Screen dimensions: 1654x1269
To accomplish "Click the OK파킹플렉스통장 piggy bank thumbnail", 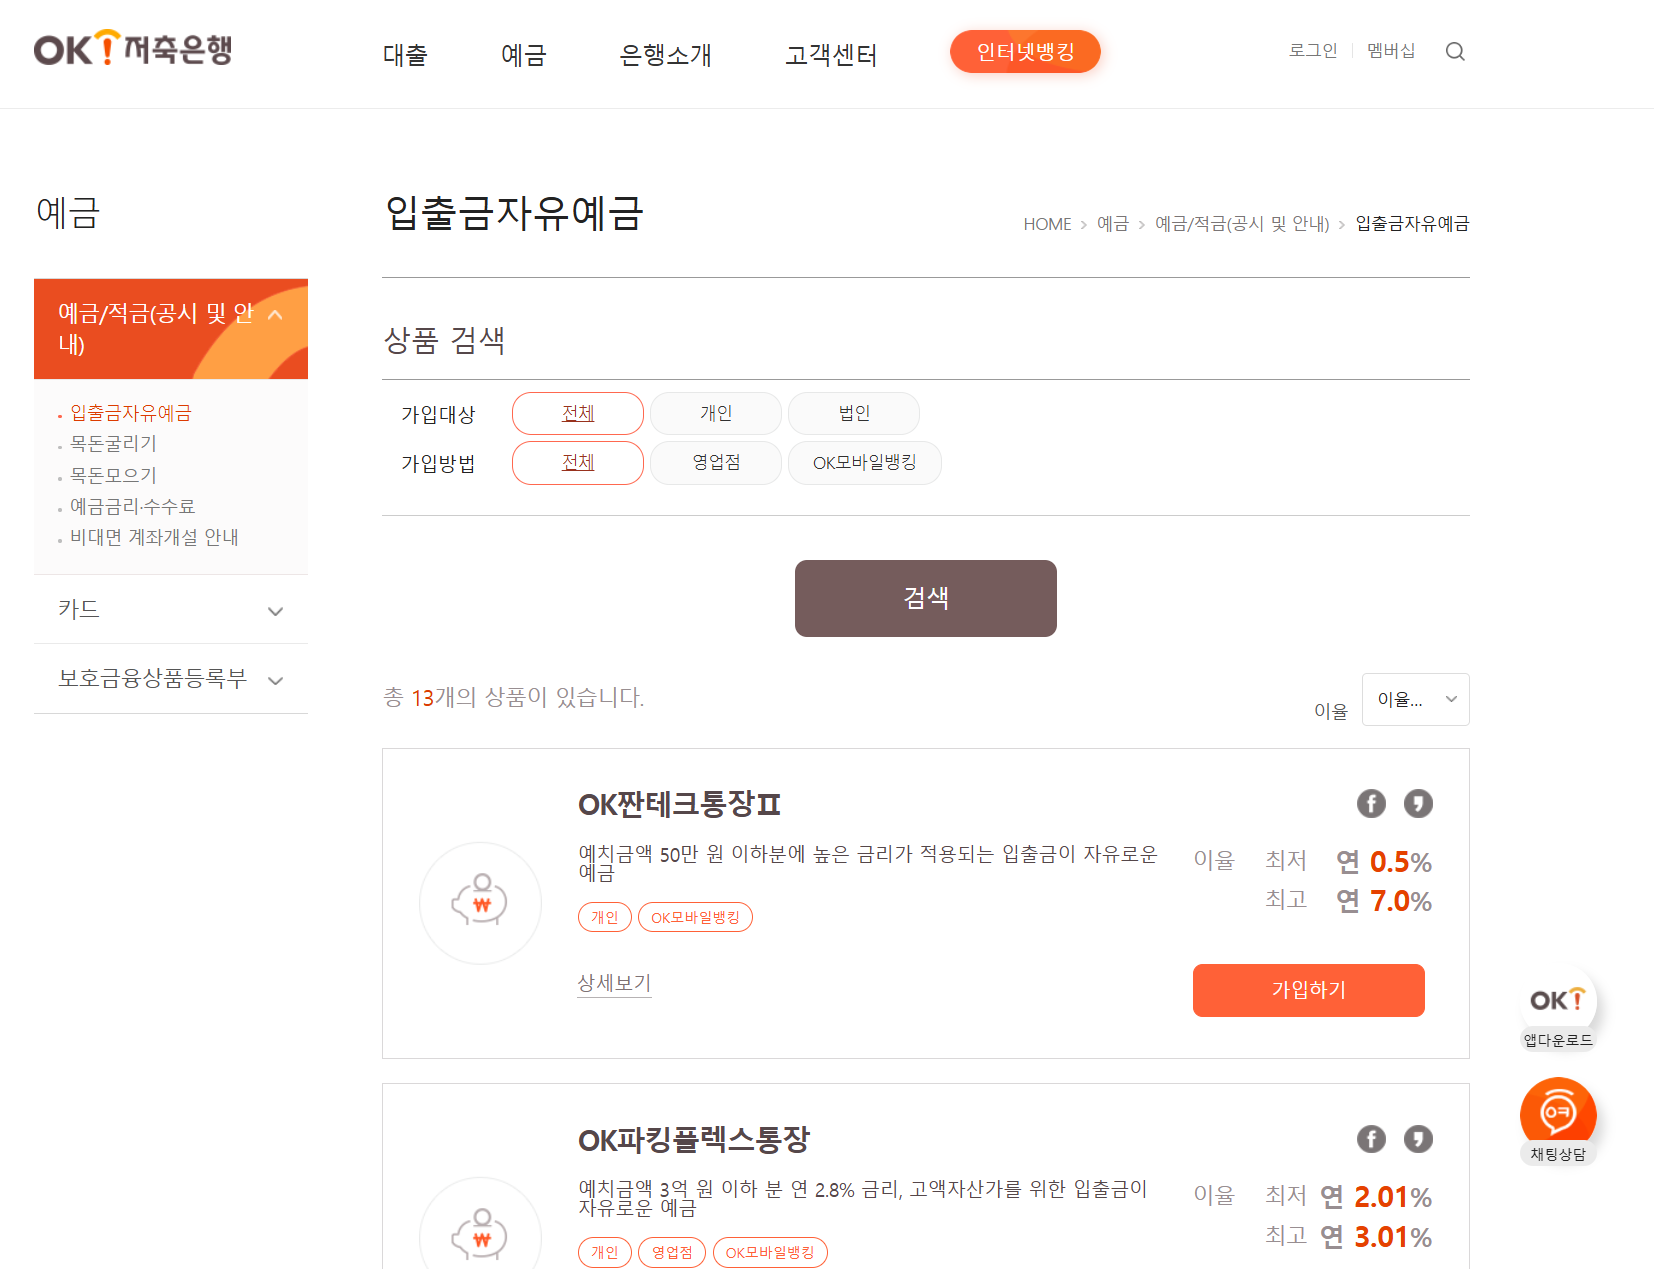I will pos(480,1225).
